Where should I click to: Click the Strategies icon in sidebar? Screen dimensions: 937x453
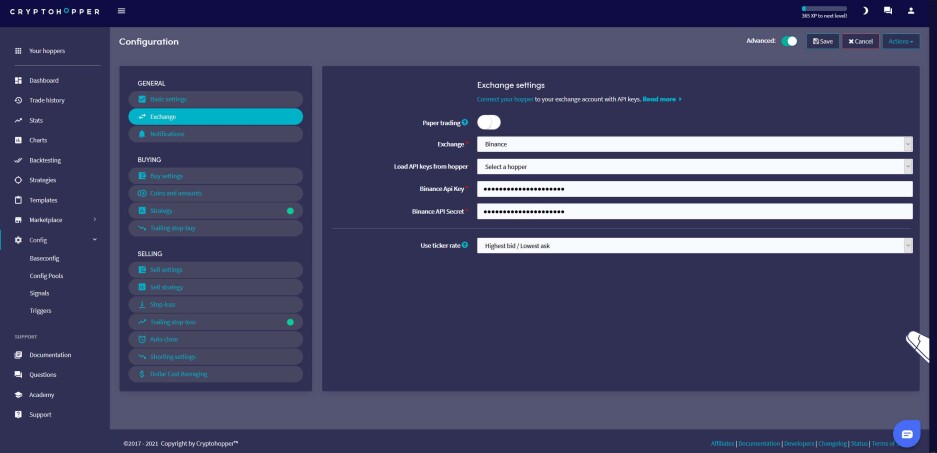click(x=18, y=180)
